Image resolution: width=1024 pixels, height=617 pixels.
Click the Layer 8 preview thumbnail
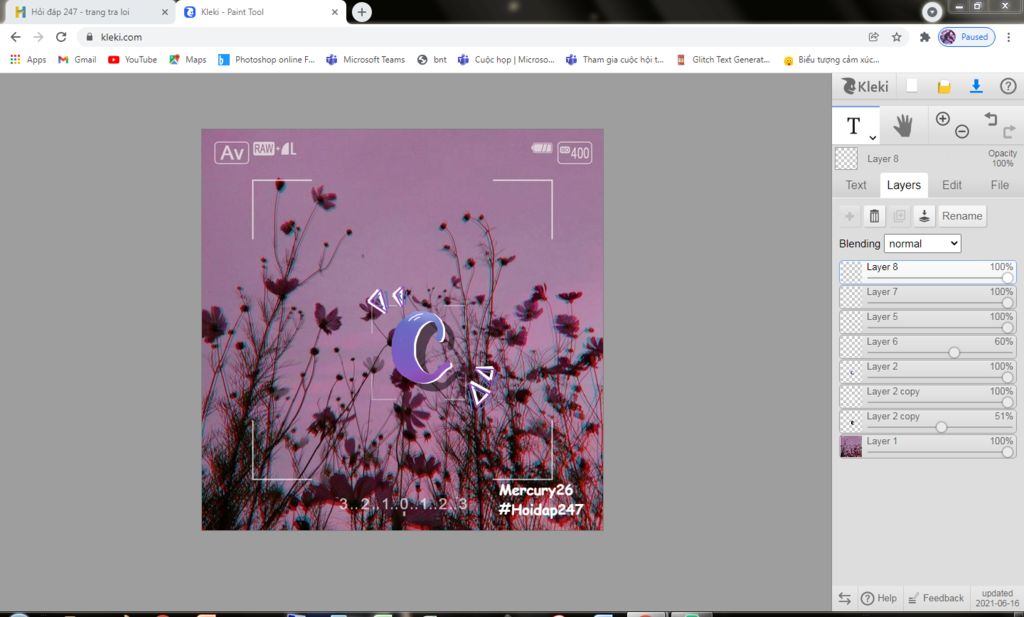850,272
